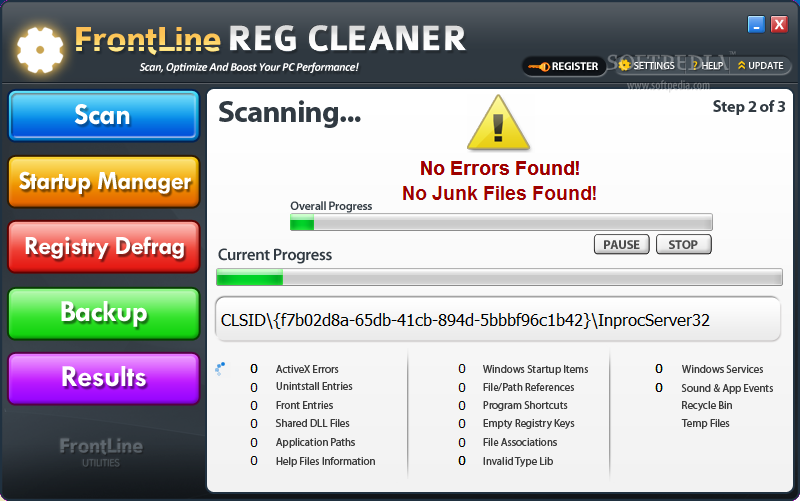Open the Startup Manager section
The width and height of the screenshot is (800, 501).
(104, 182)
